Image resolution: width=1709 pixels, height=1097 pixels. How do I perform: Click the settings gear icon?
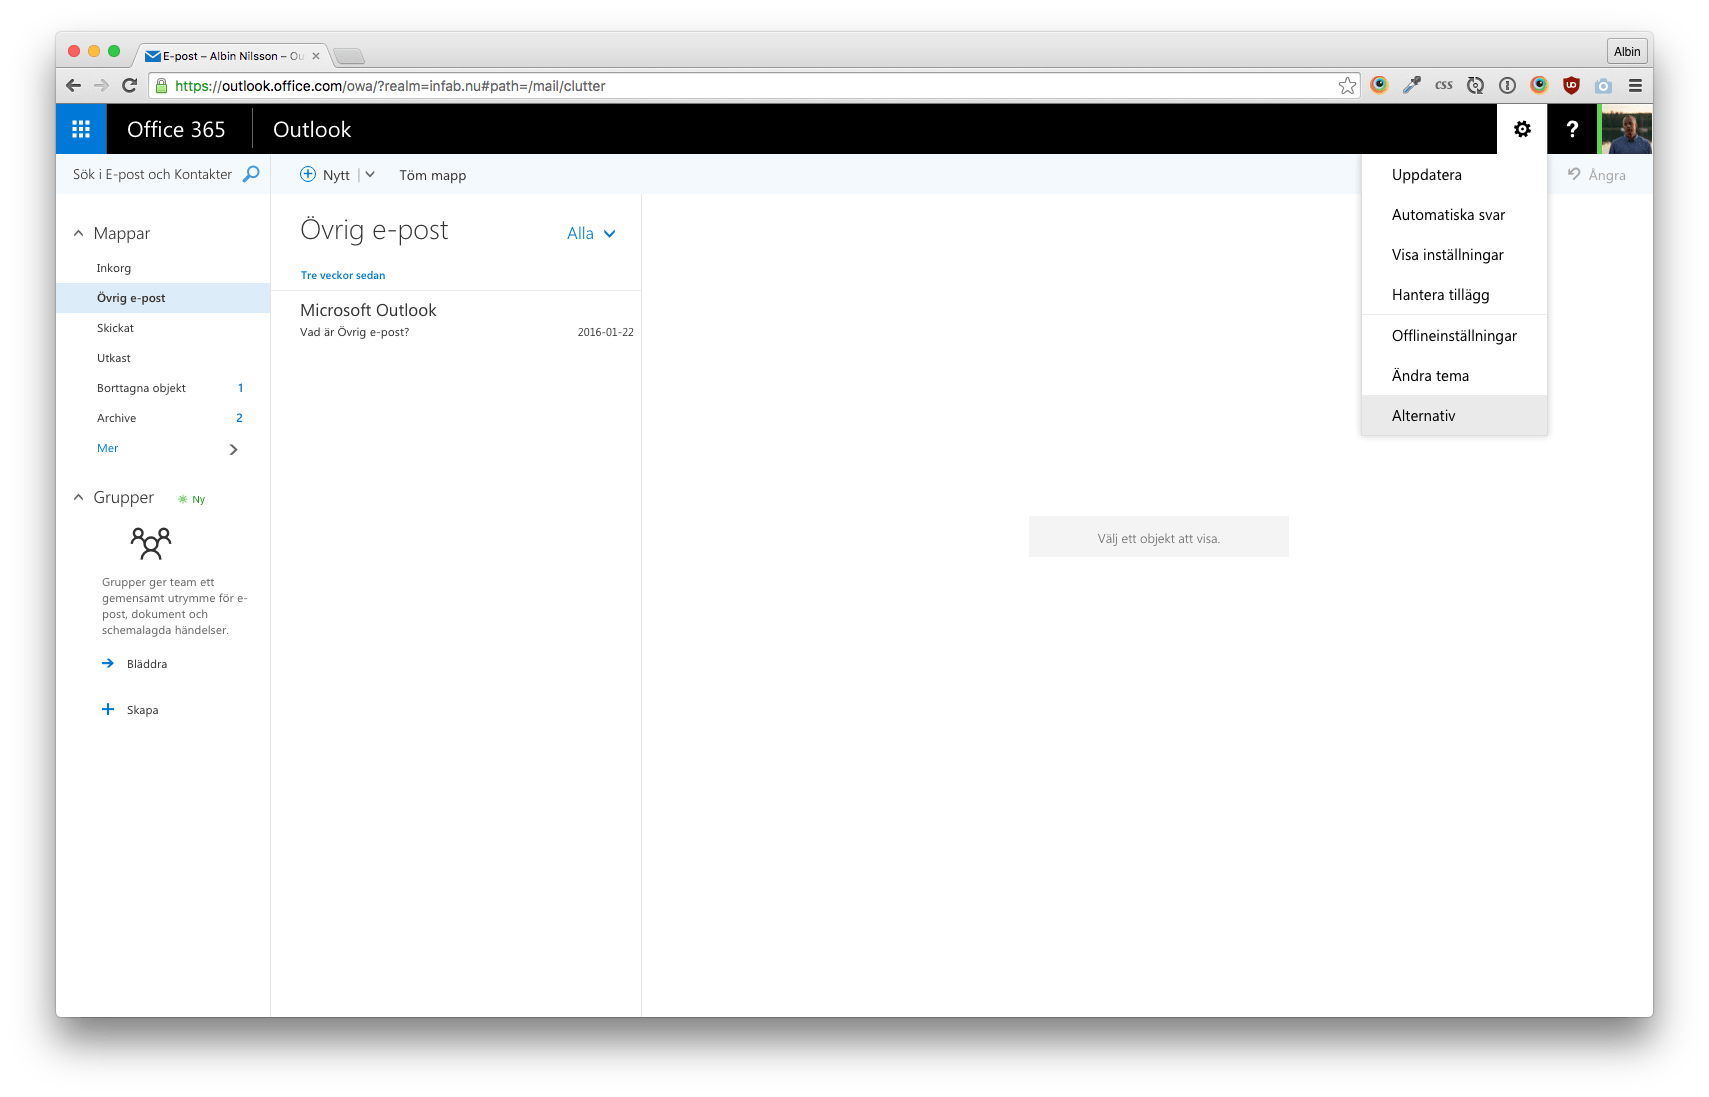pyautogui.click(x=1521, y=129)
